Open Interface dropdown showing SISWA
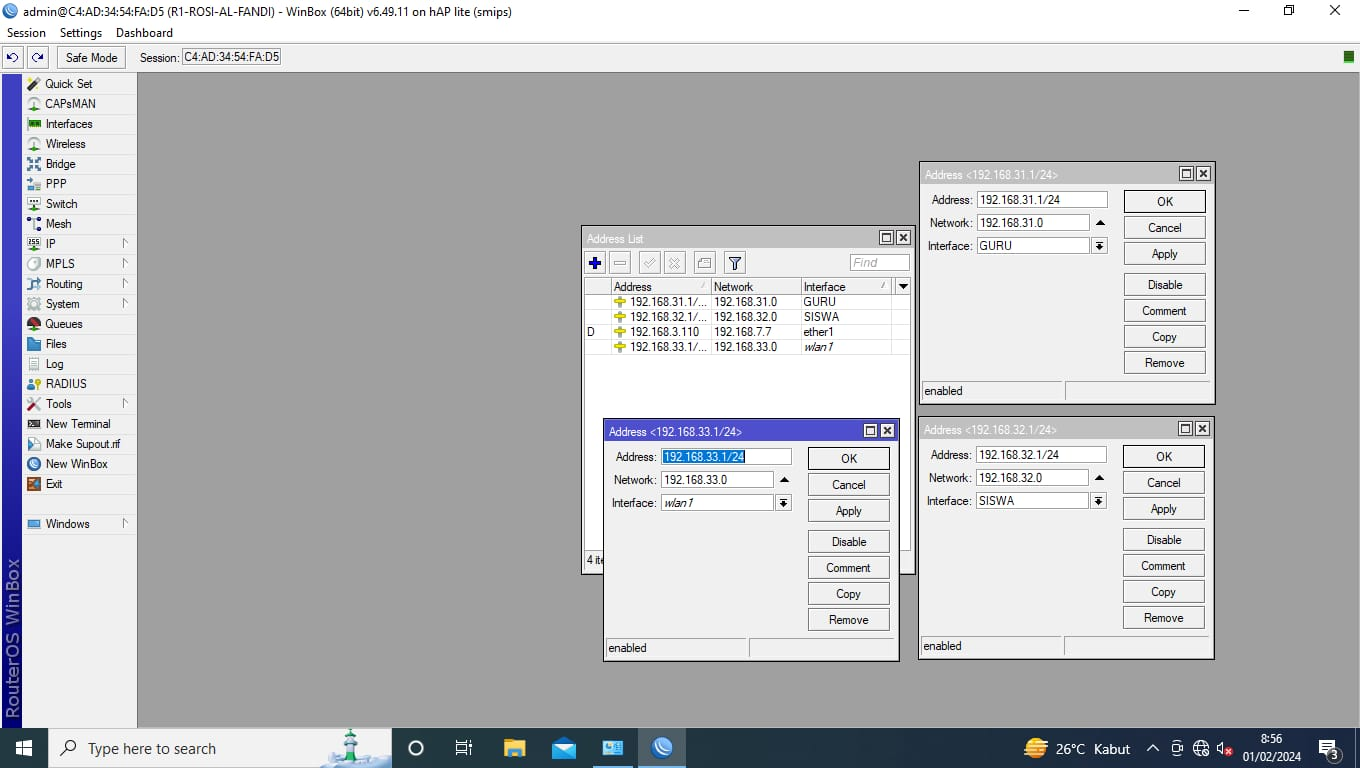The width and height of the screenshot is (1360, 768). (x=1099, y=500)
